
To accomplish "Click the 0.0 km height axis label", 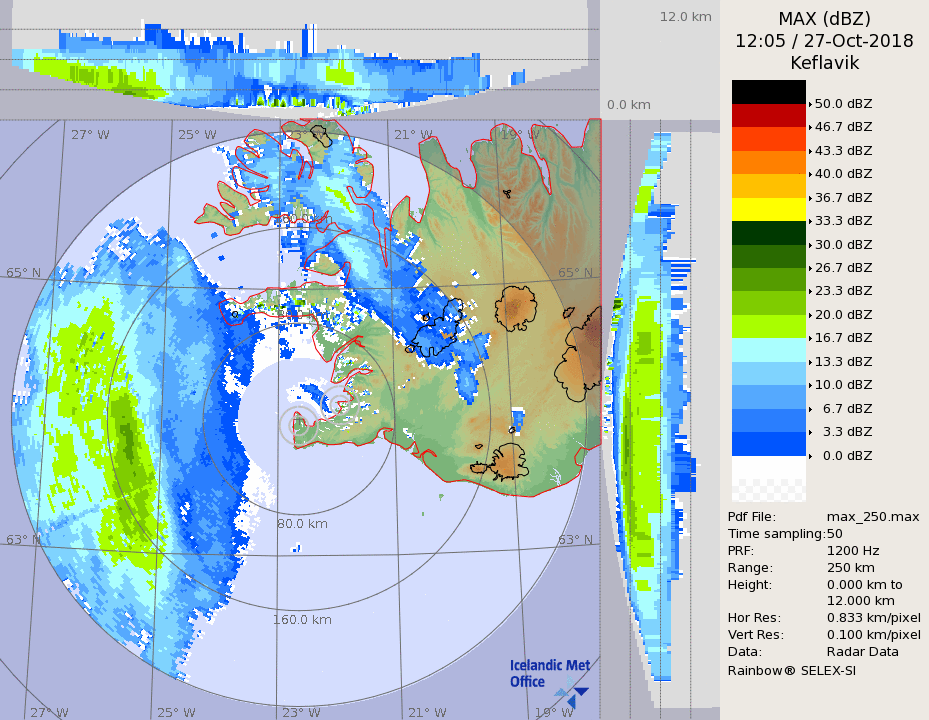I will click(629, 105).
